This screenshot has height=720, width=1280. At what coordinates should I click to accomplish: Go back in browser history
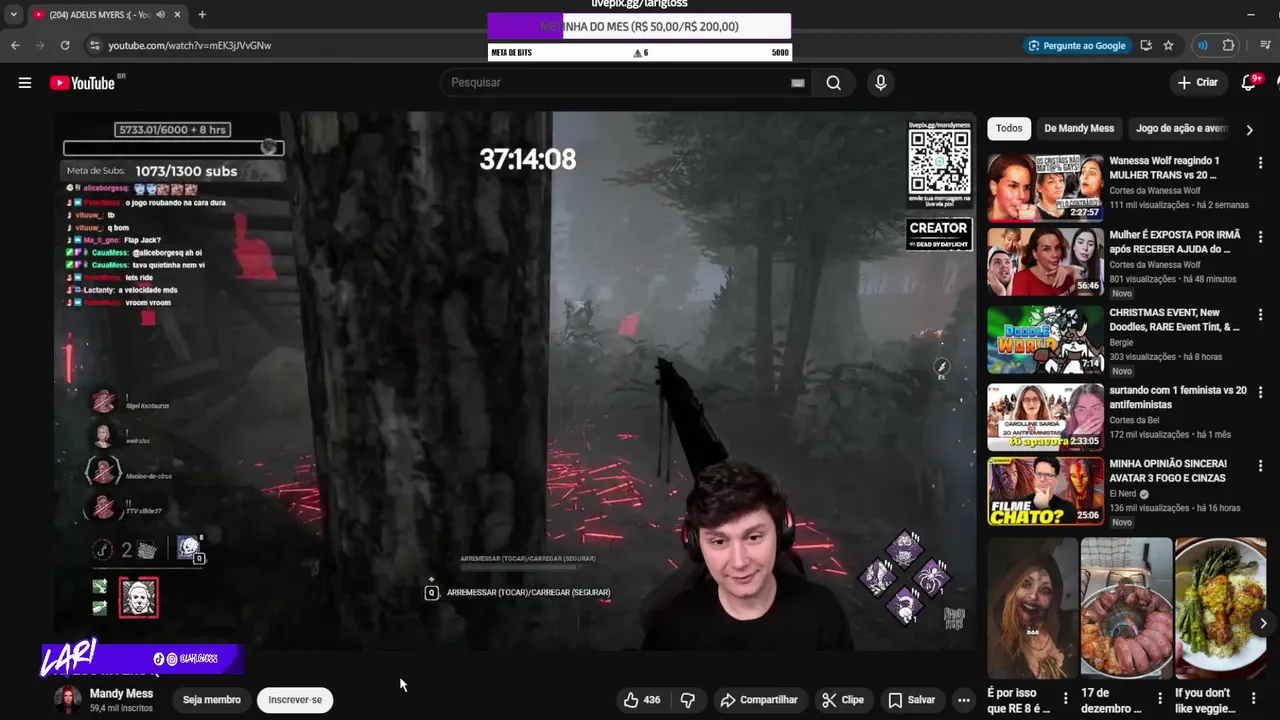[15, 45]
